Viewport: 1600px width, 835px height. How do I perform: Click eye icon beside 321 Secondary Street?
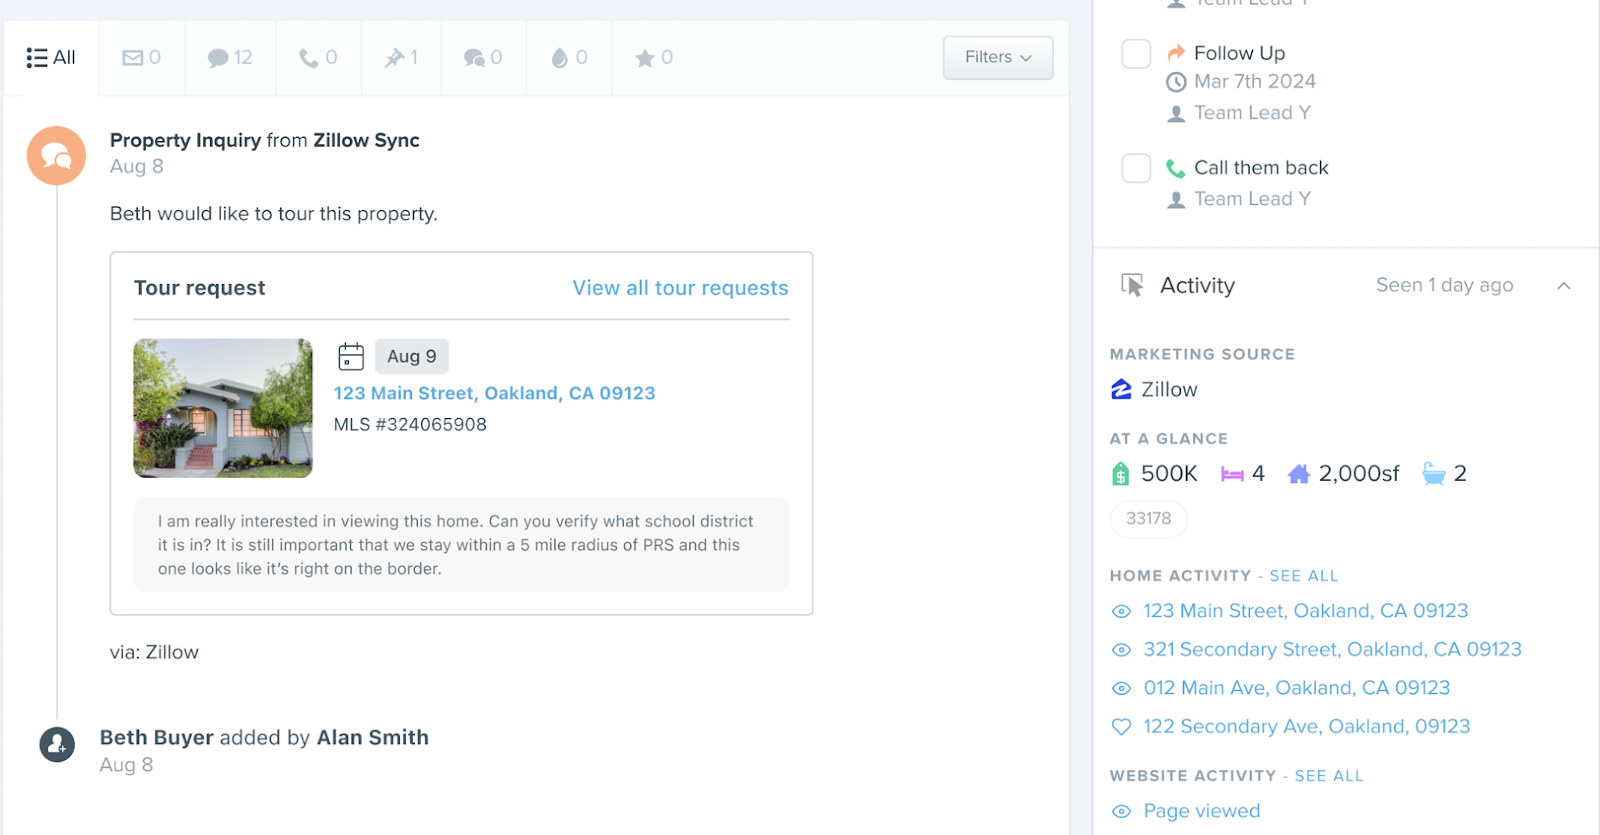[1121, 650]
